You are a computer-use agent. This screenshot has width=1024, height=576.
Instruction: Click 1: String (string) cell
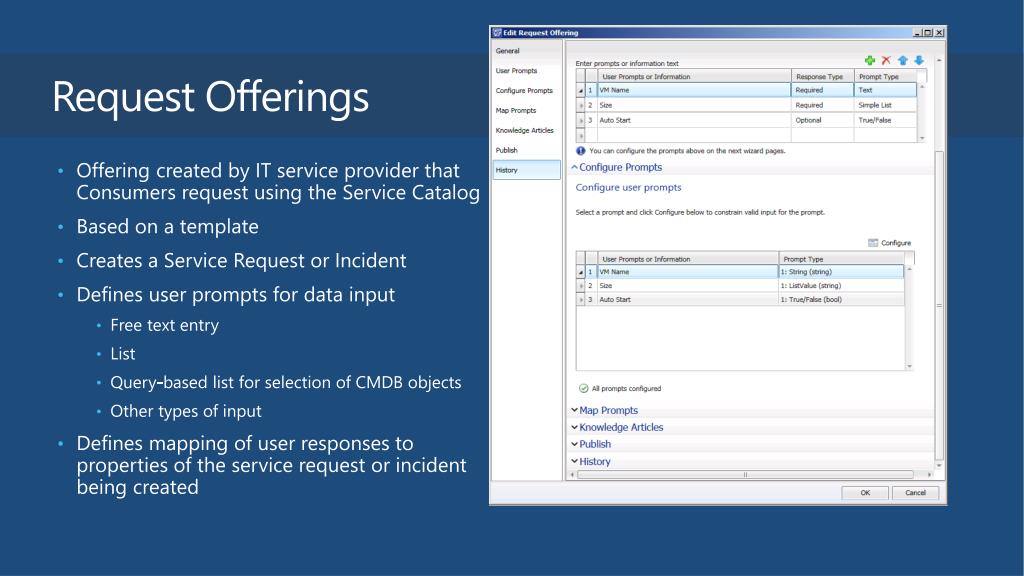coord(841,272)
